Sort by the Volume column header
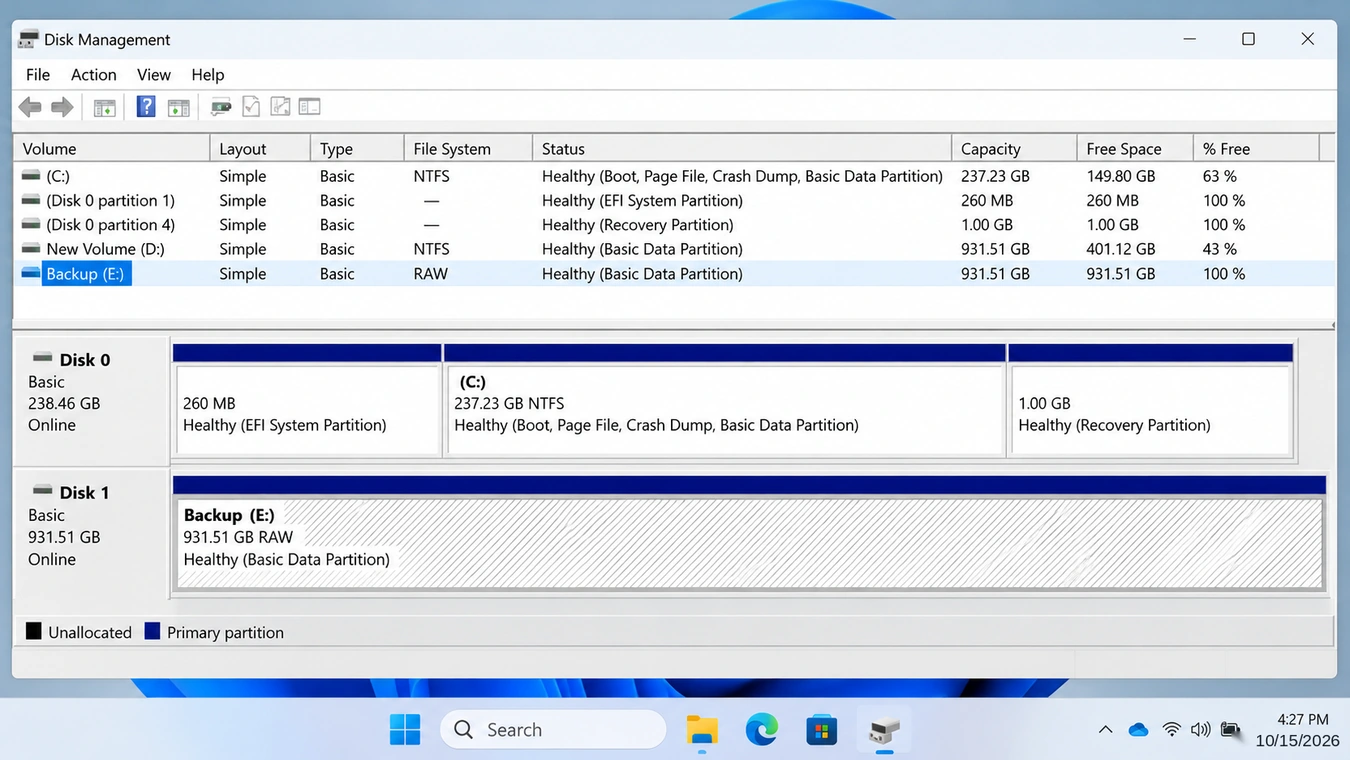 (111, 148)
